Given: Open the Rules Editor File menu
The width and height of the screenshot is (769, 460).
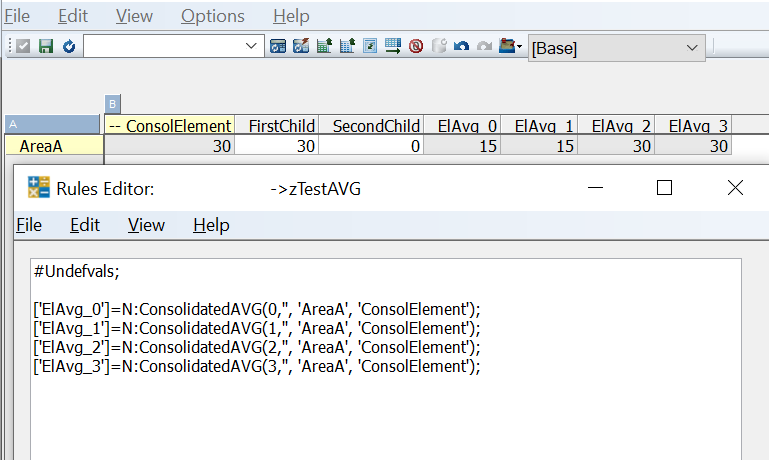Looking at the screenshot, I should tap(28, 225).
